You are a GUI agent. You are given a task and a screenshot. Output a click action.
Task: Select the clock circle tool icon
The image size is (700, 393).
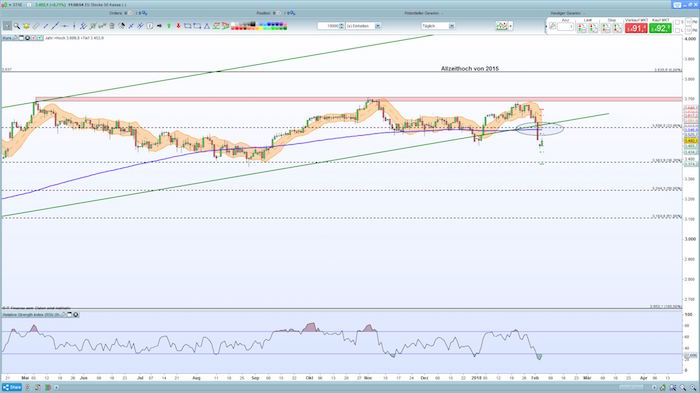150,26
